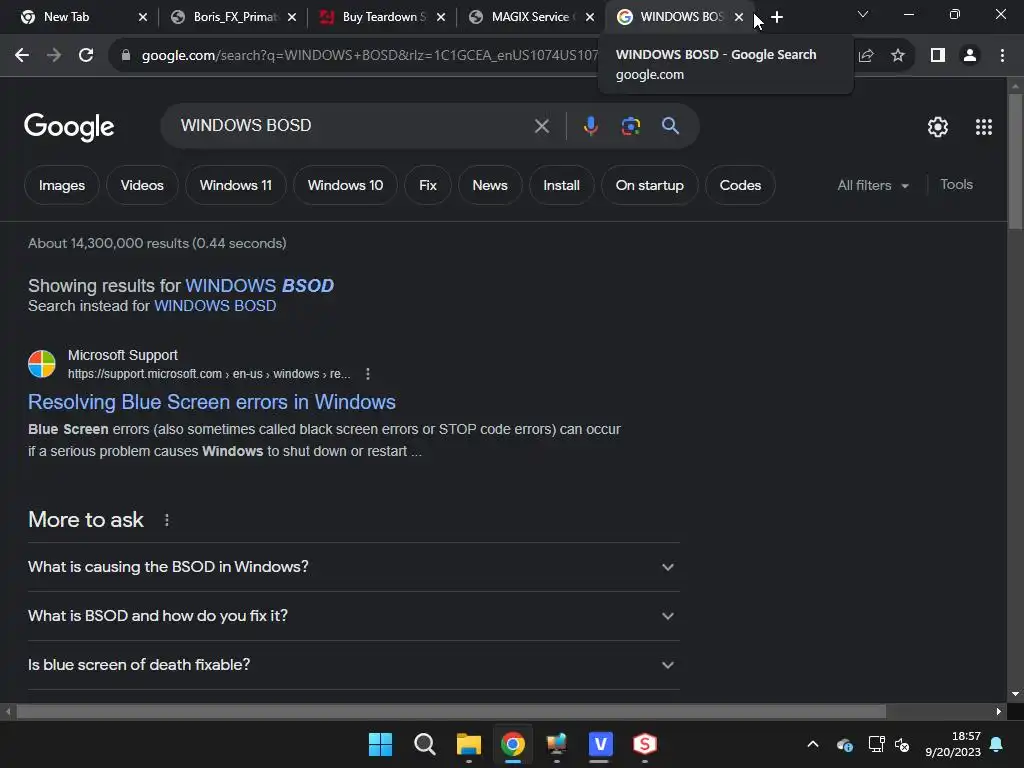Start a voice search with the microphone
This screenshot has width=1024, height=768.
pos(590,126)
